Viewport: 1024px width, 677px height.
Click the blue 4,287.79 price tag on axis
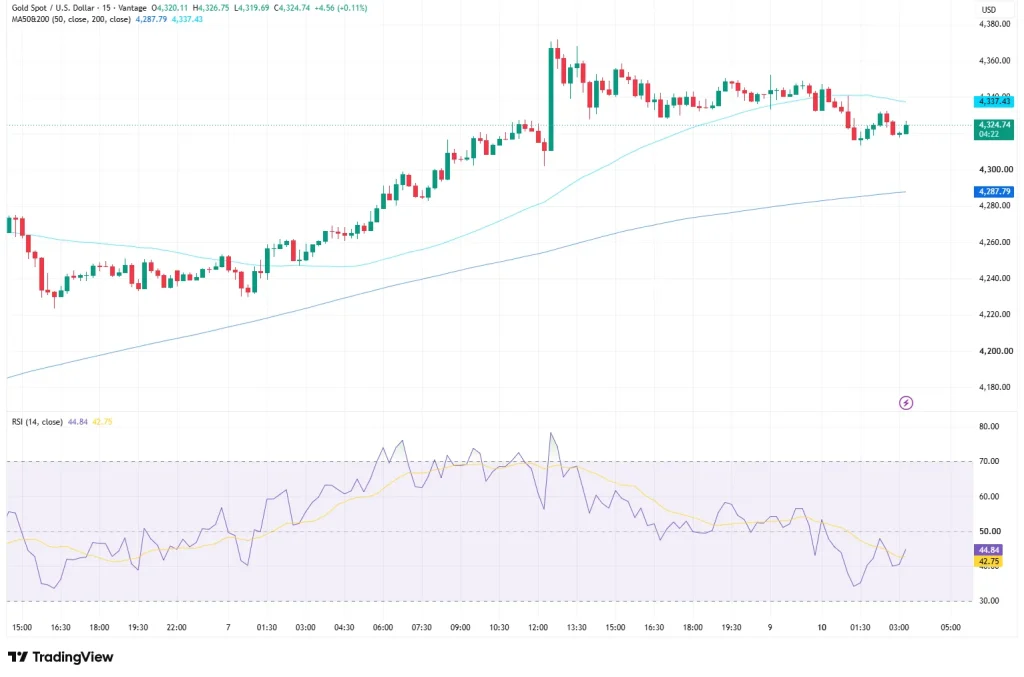point(994,191)
